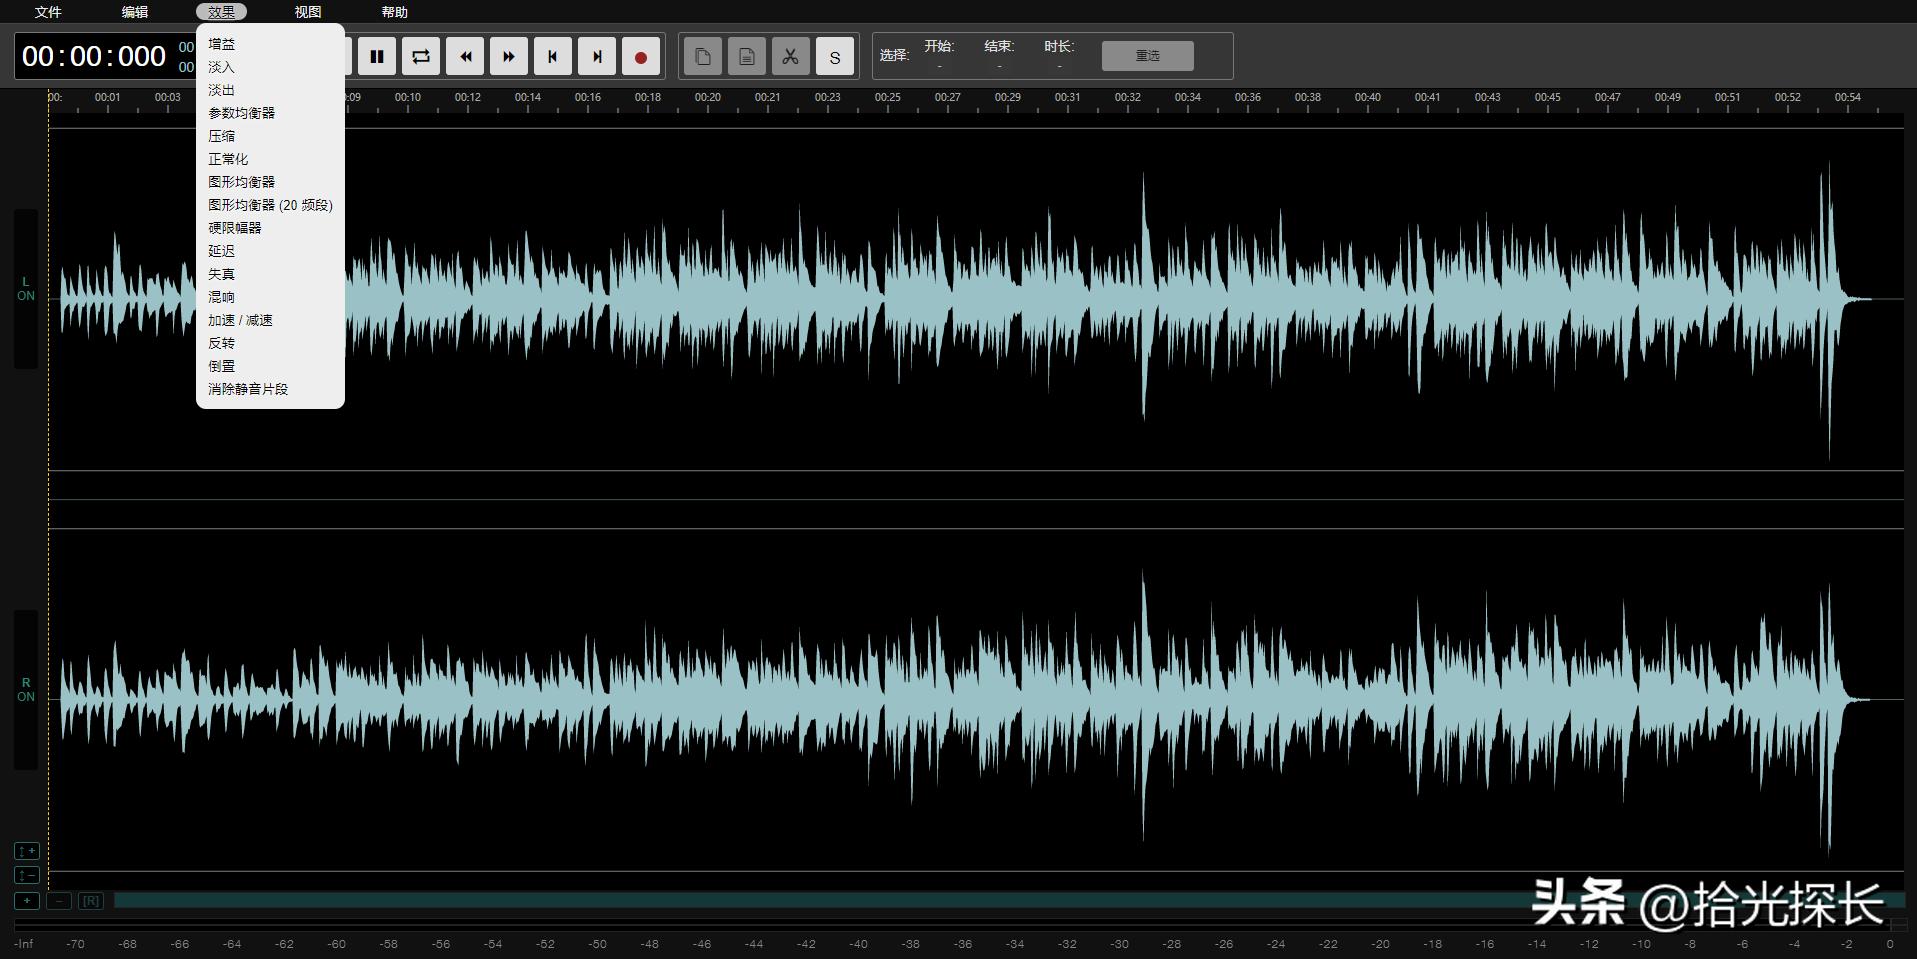Image resolution: width=1917 pixels, height=959 pixels.
Task: Toggle the left channel L ON switch
Action: [26, 289]
